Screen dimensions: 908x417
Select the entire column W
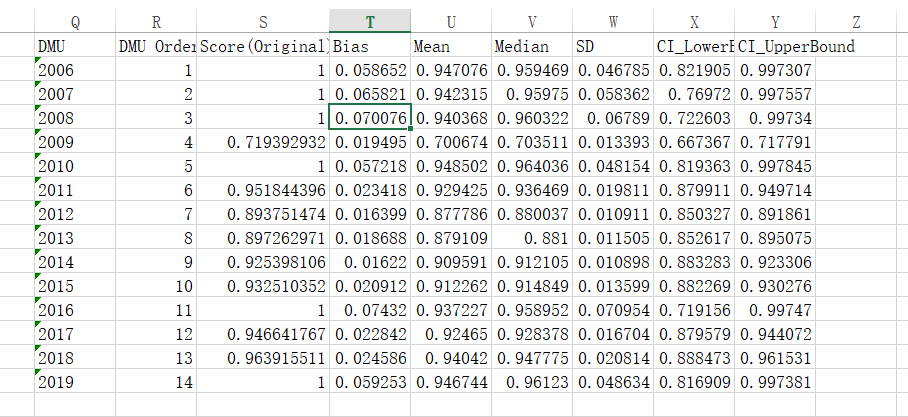point(613,23)
